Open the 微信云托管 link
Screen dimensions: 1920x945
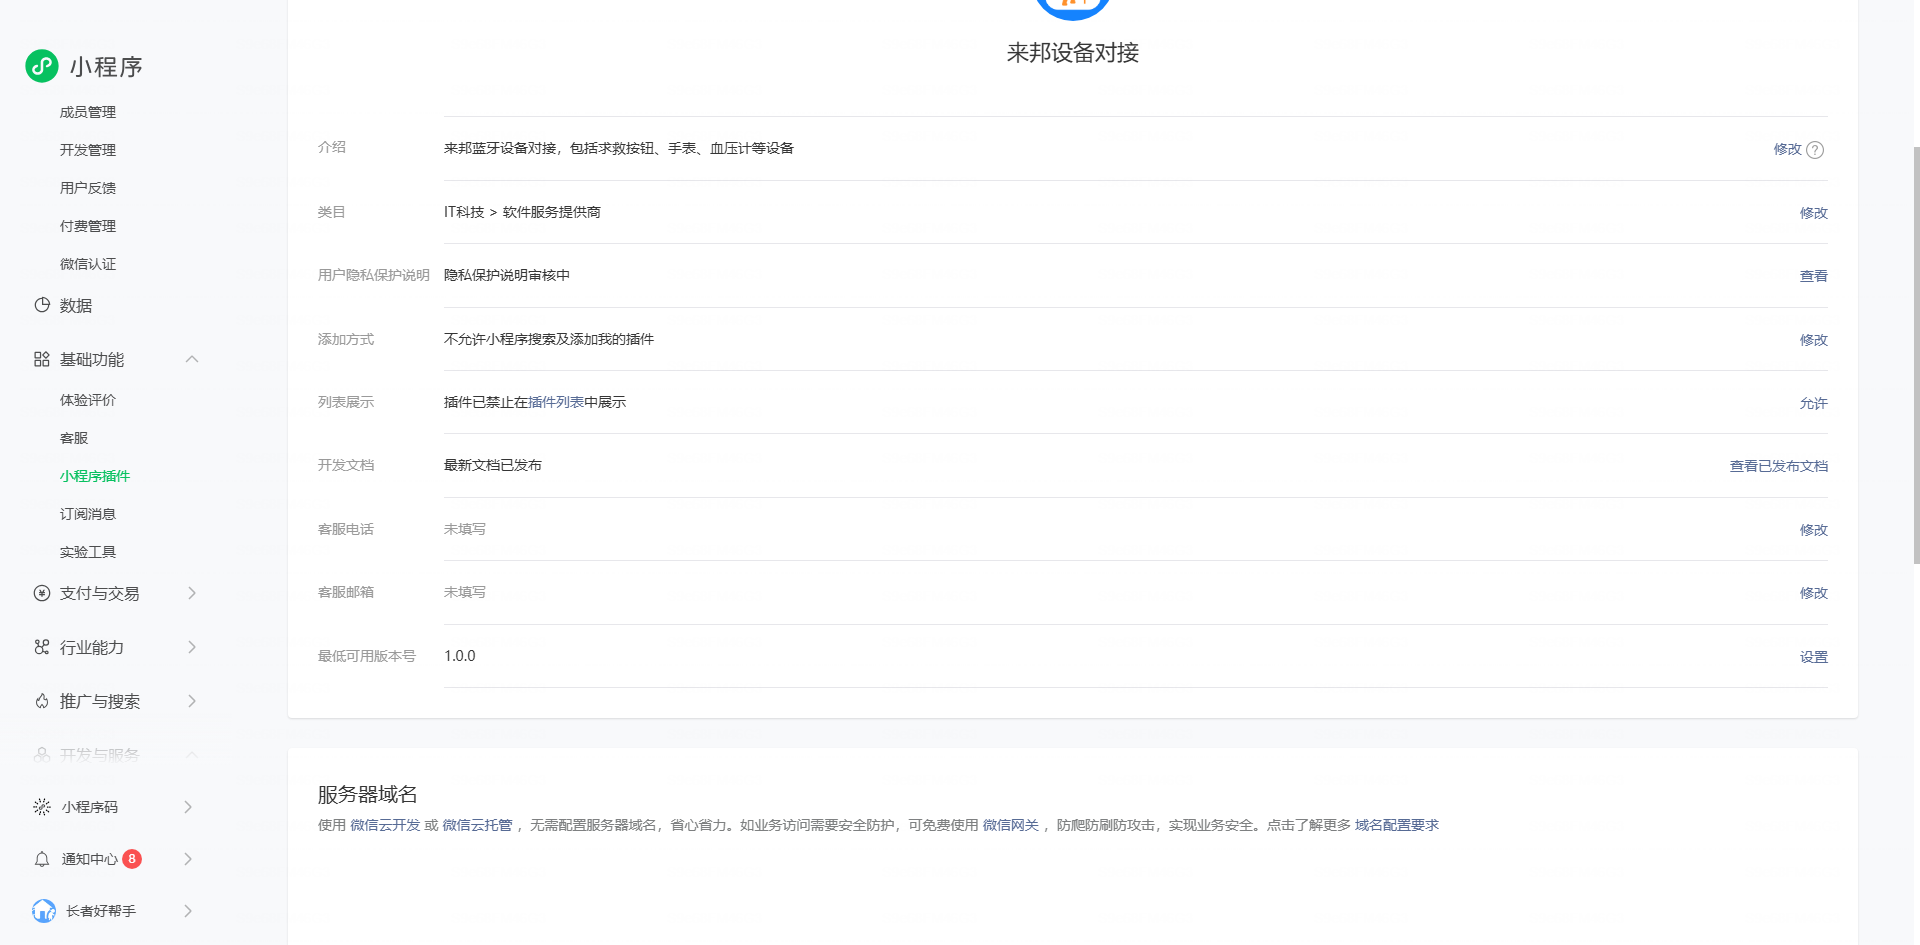point(477,825)
